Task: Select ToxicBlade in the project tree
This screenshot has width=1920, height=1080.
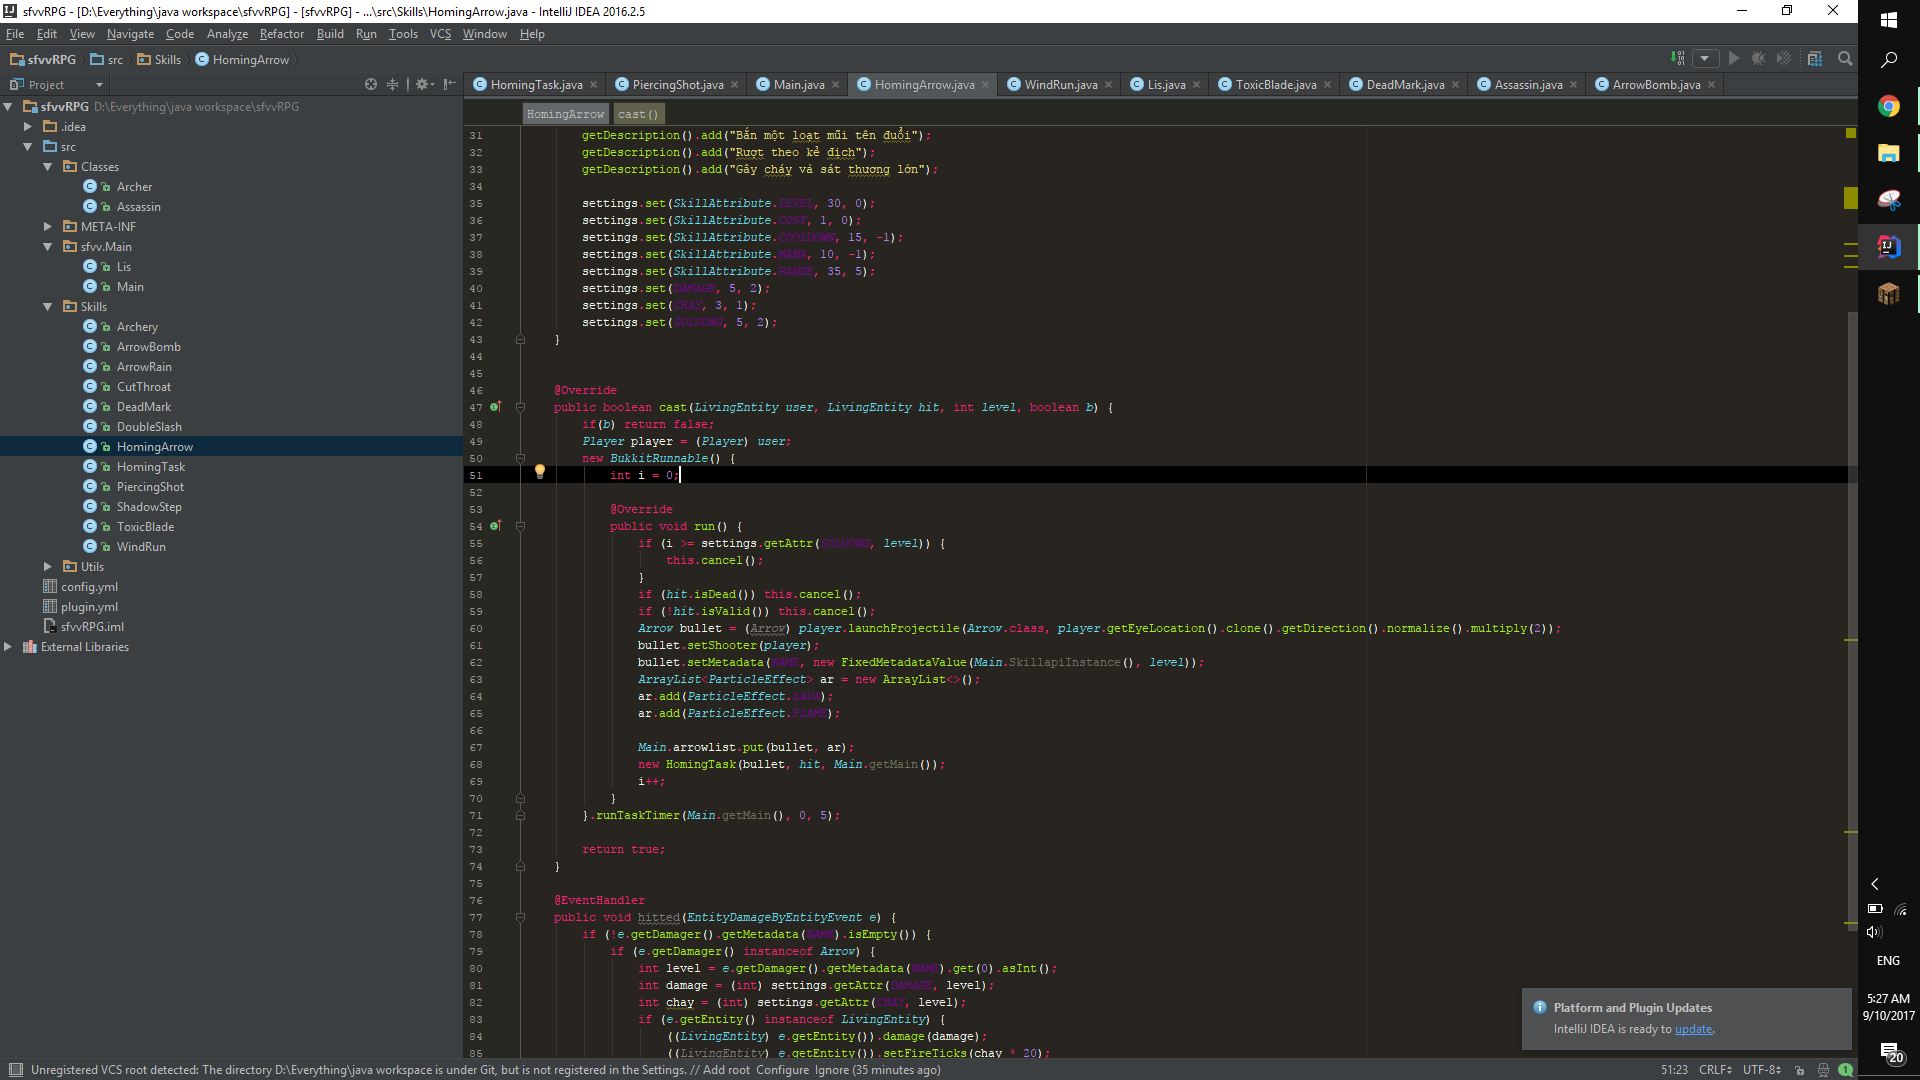Action: (145, 527)
